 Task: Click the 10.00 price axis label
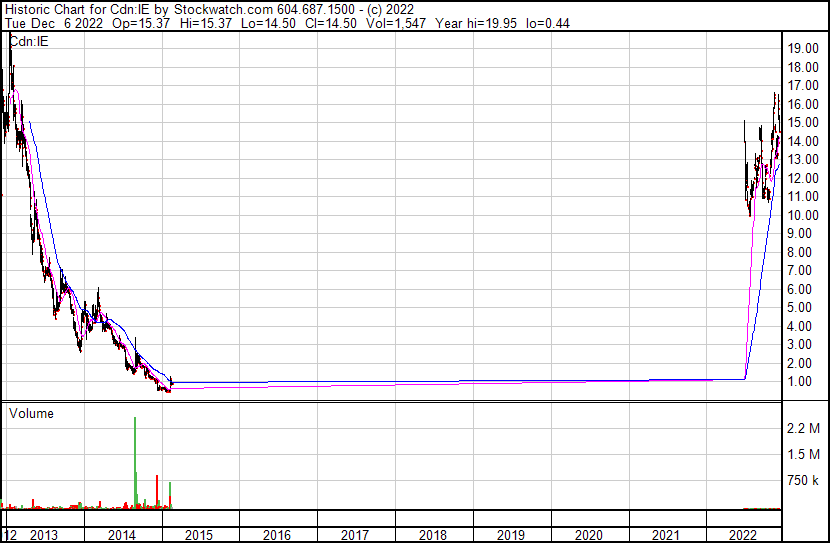pyautogui.click(x=803, y=215)
